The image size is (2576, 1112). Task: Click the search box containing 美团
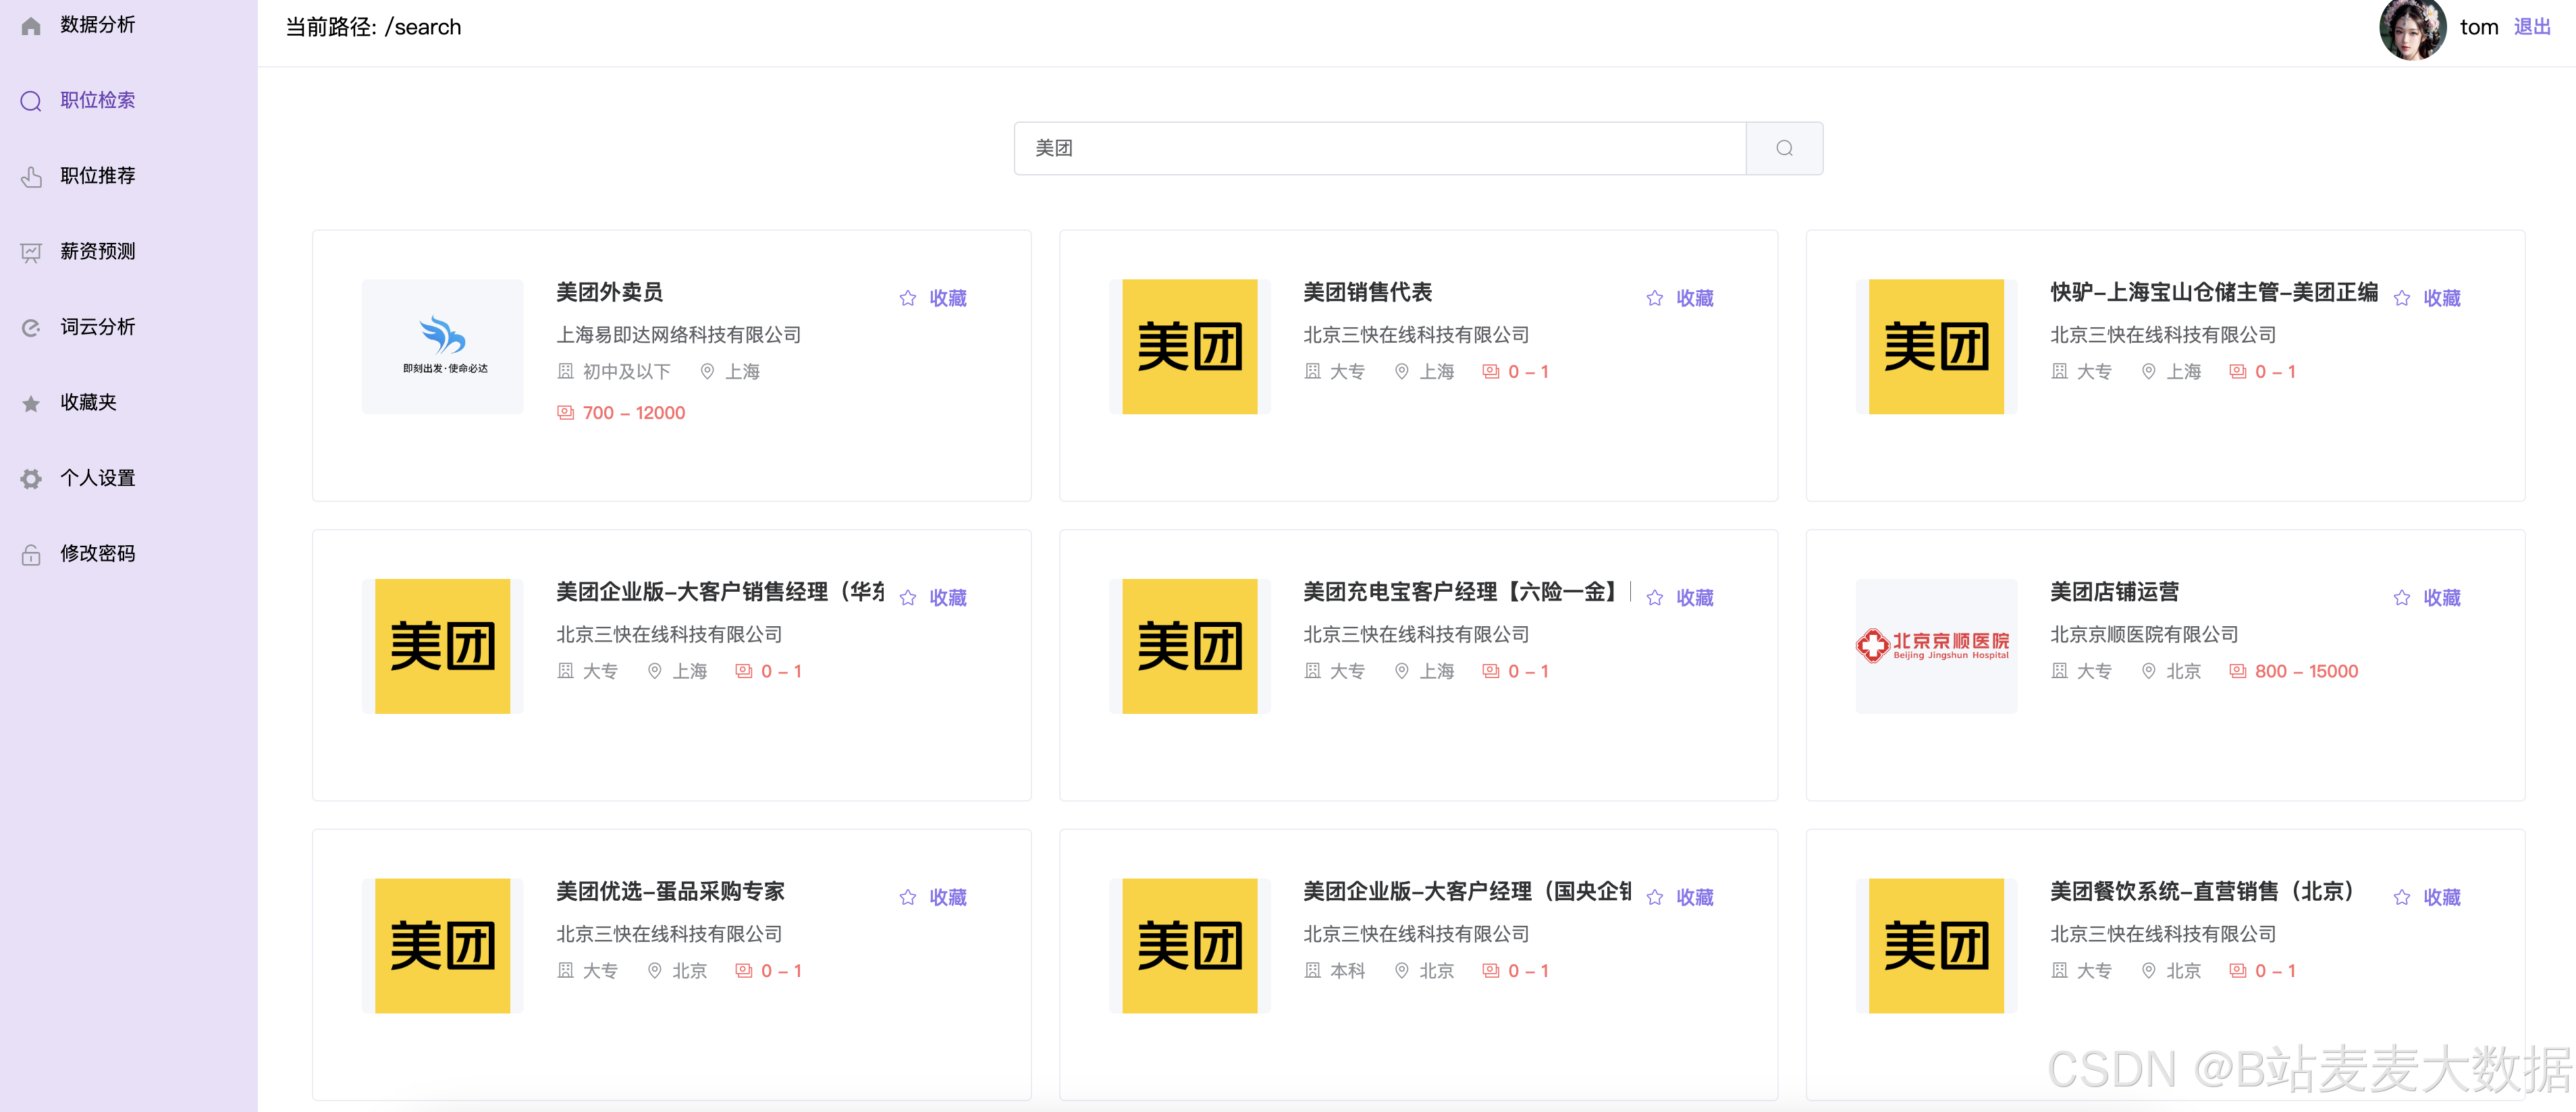pos(1380,148)
